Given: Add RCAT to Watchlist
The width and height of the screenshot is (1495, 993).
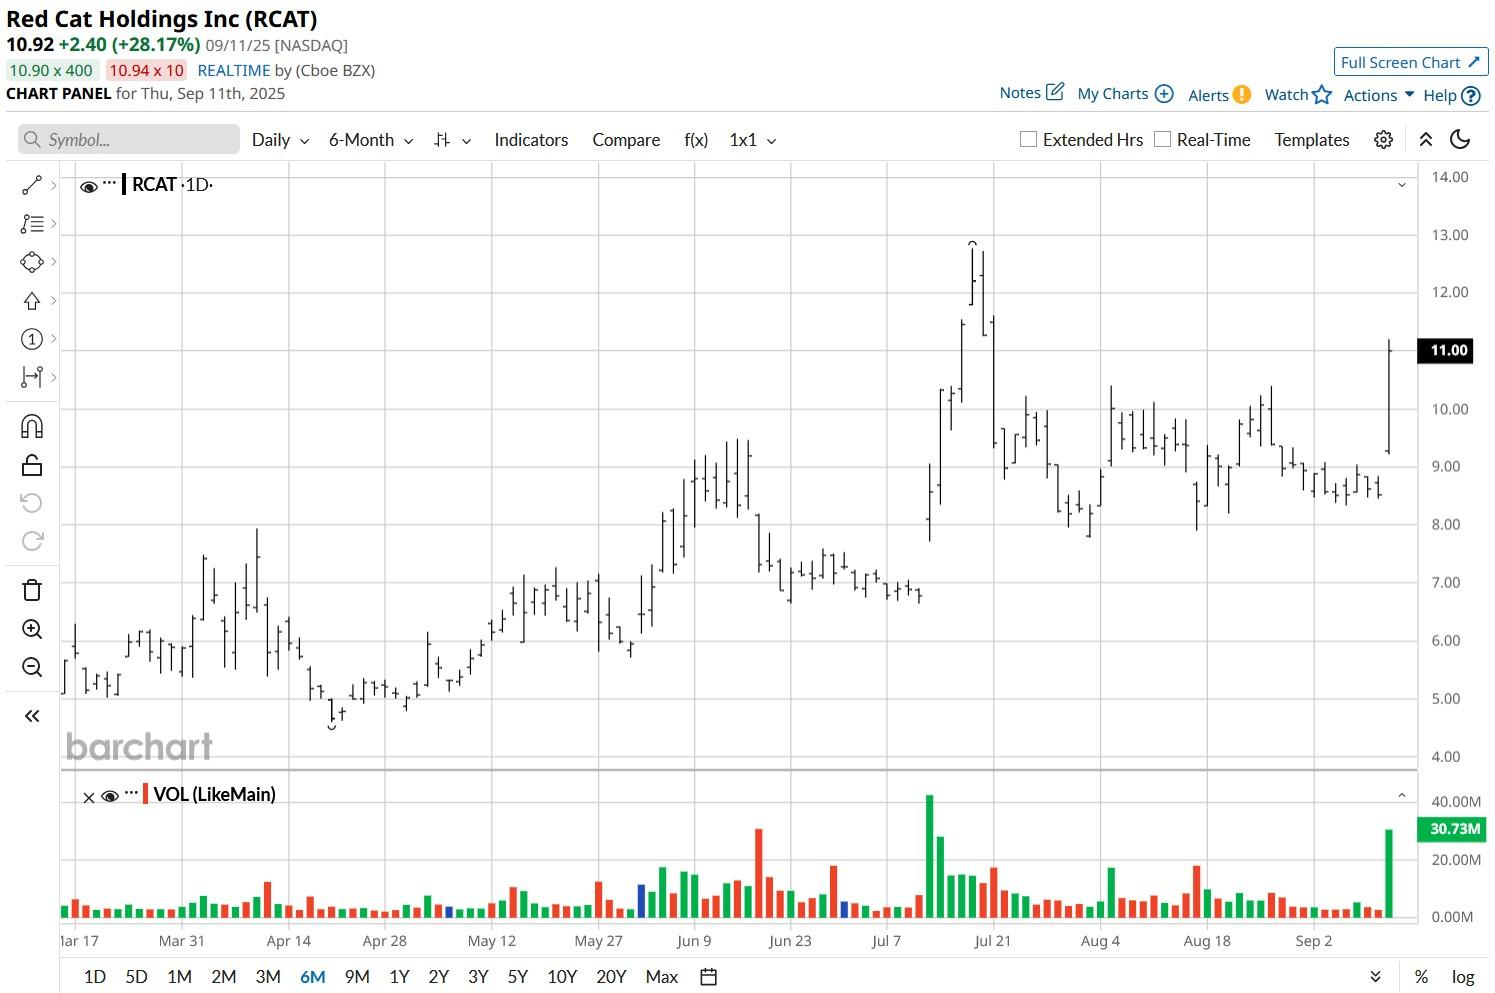Looking at the screenshot, I should point(1298,95).
